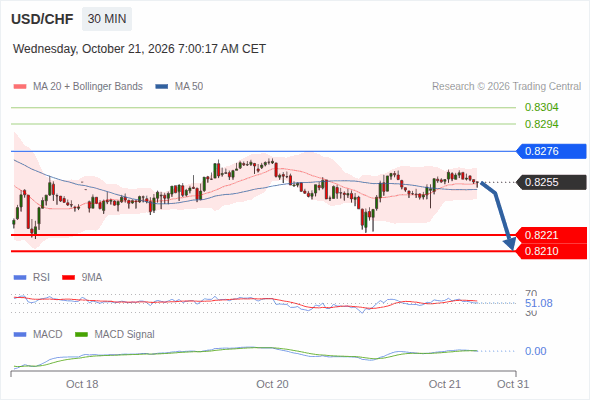Click the MACD legend label
This screenshot has height=400, width=590.
click(48, 335)
